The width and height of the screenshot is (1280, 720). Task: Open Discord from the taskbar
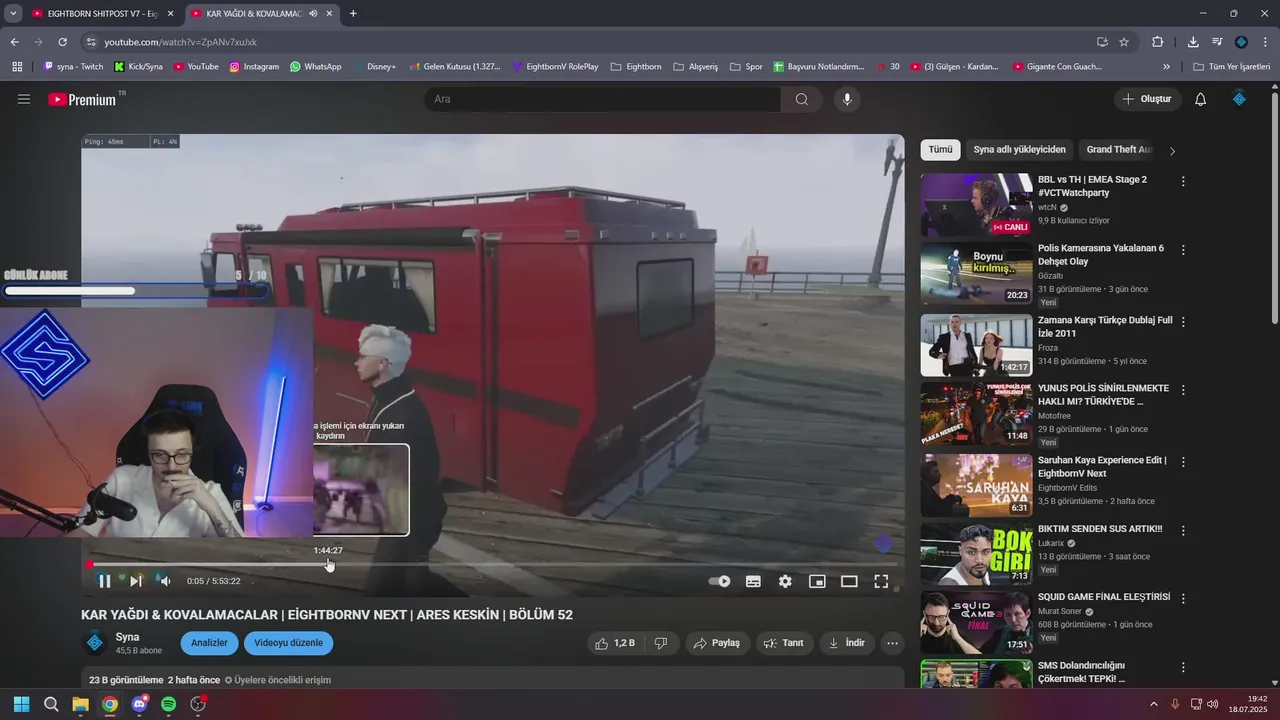tap(139, 705)
